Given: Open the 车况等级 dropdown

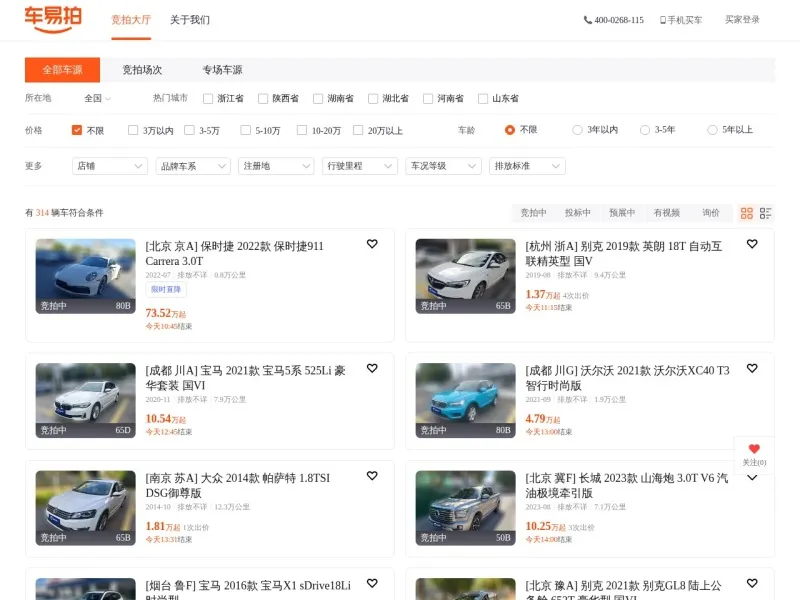Looking at the screenshot, I should [x=443, y=166].
